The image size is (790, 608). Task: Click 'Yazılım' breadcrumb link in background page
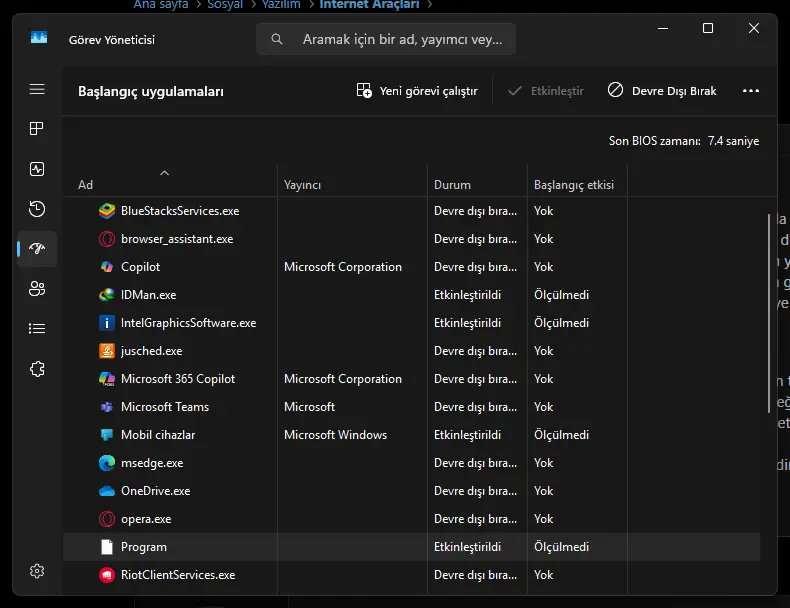coord(281,5)
